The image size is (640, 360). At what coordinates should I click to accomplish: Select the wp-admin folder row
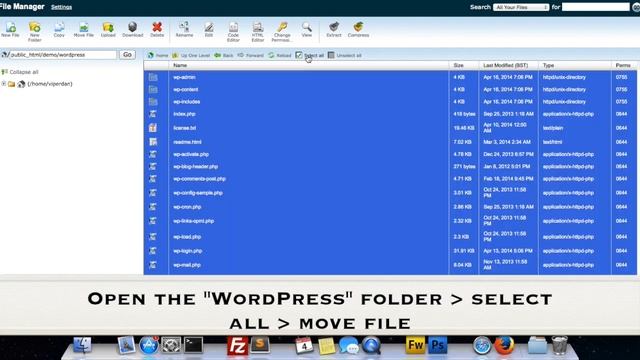[x=390, y=77]
